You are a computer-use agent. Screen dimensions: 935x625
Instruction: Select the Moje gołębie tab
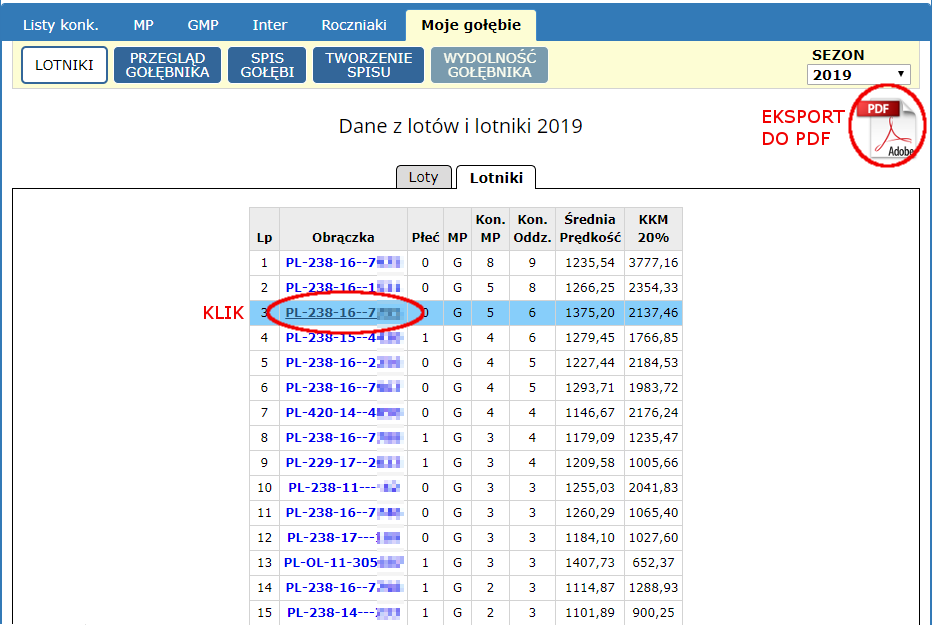[470, 25]
